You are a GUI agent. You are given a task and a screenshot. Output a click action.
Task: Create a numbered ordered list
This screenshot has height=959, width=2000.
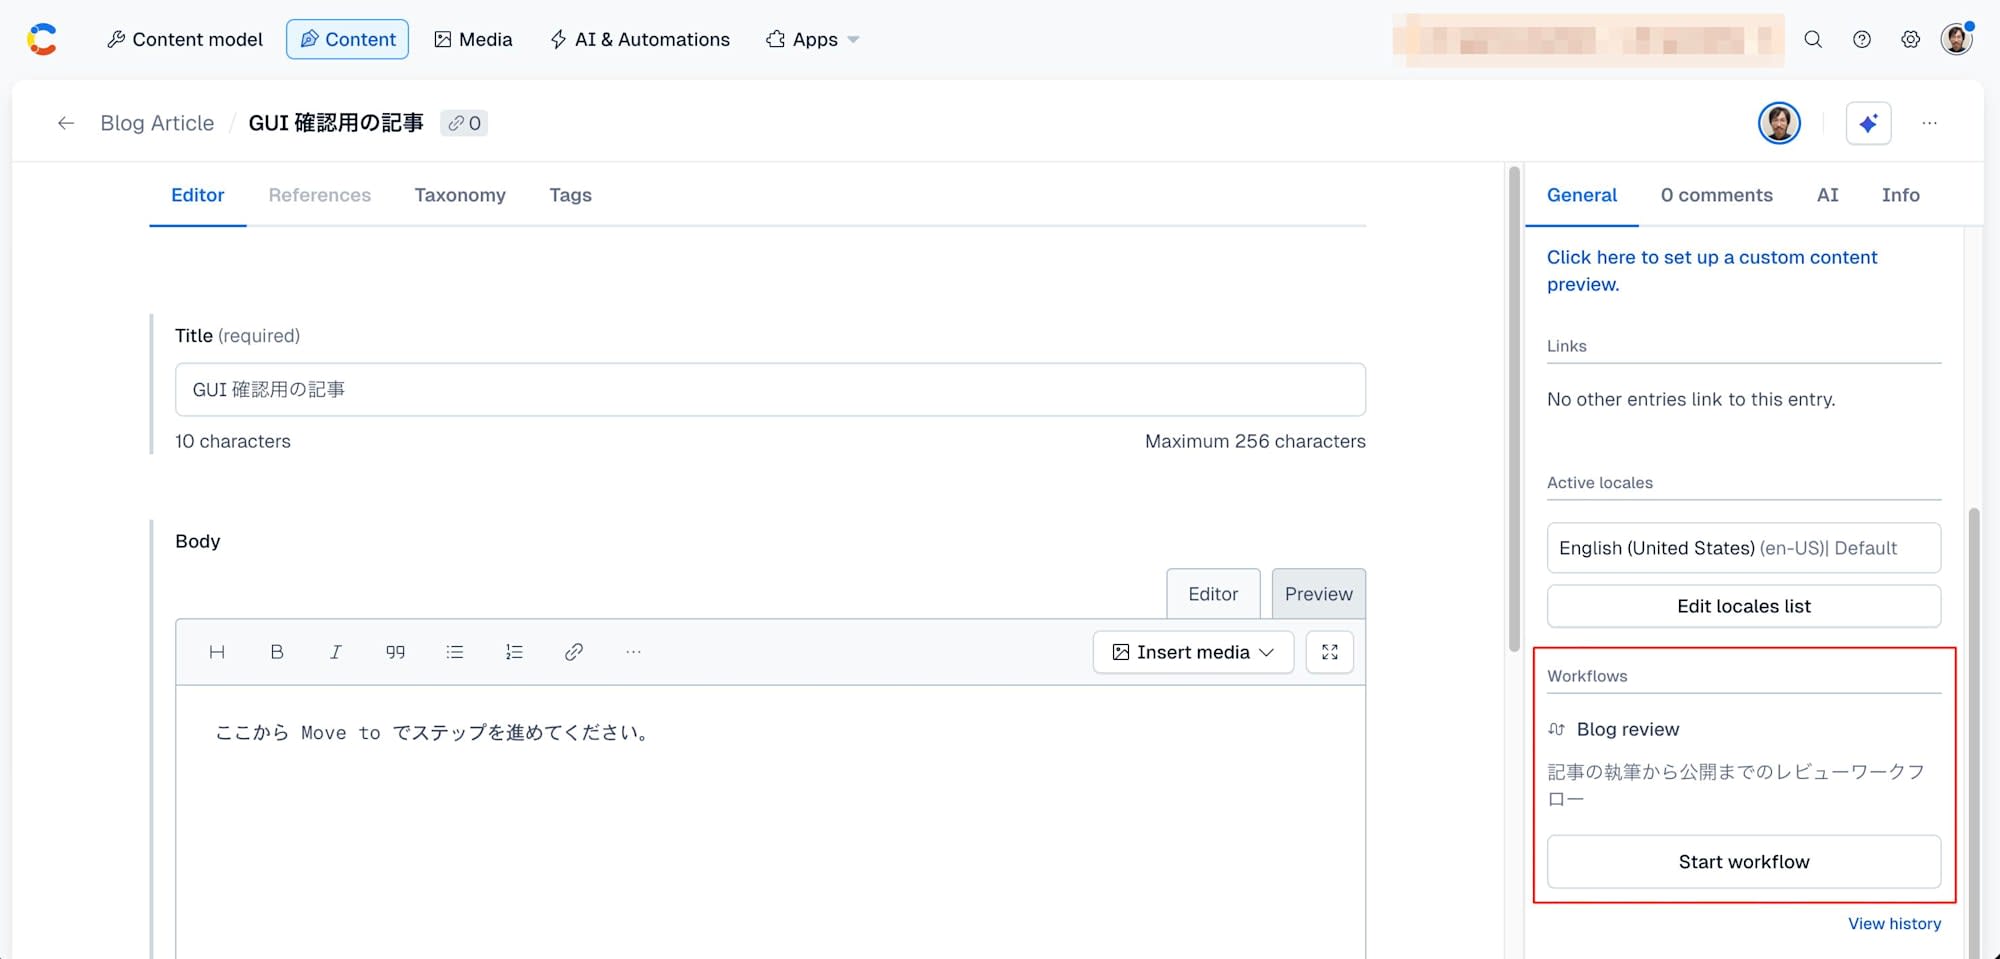[514, 652]
